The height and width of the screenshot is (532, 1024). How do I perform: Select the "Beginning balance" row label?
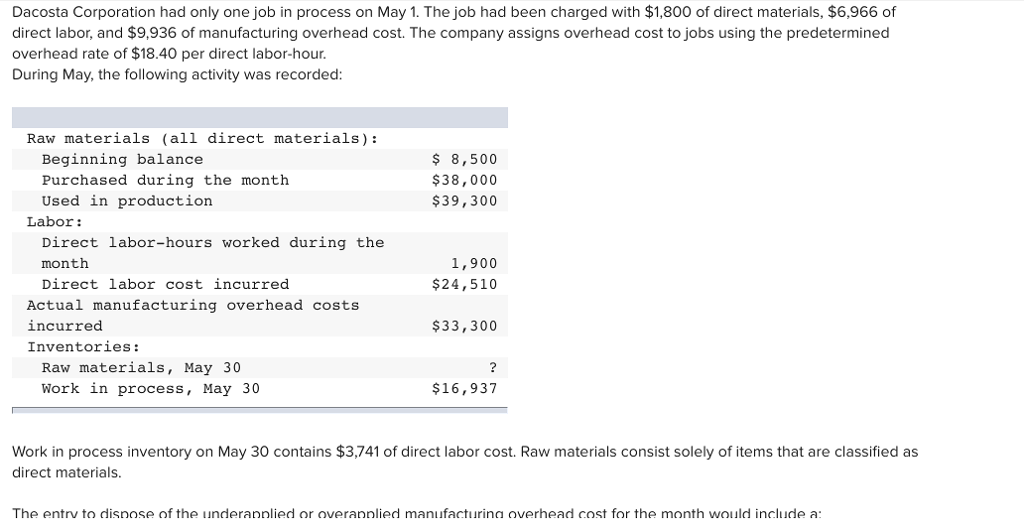coord(122,160)
